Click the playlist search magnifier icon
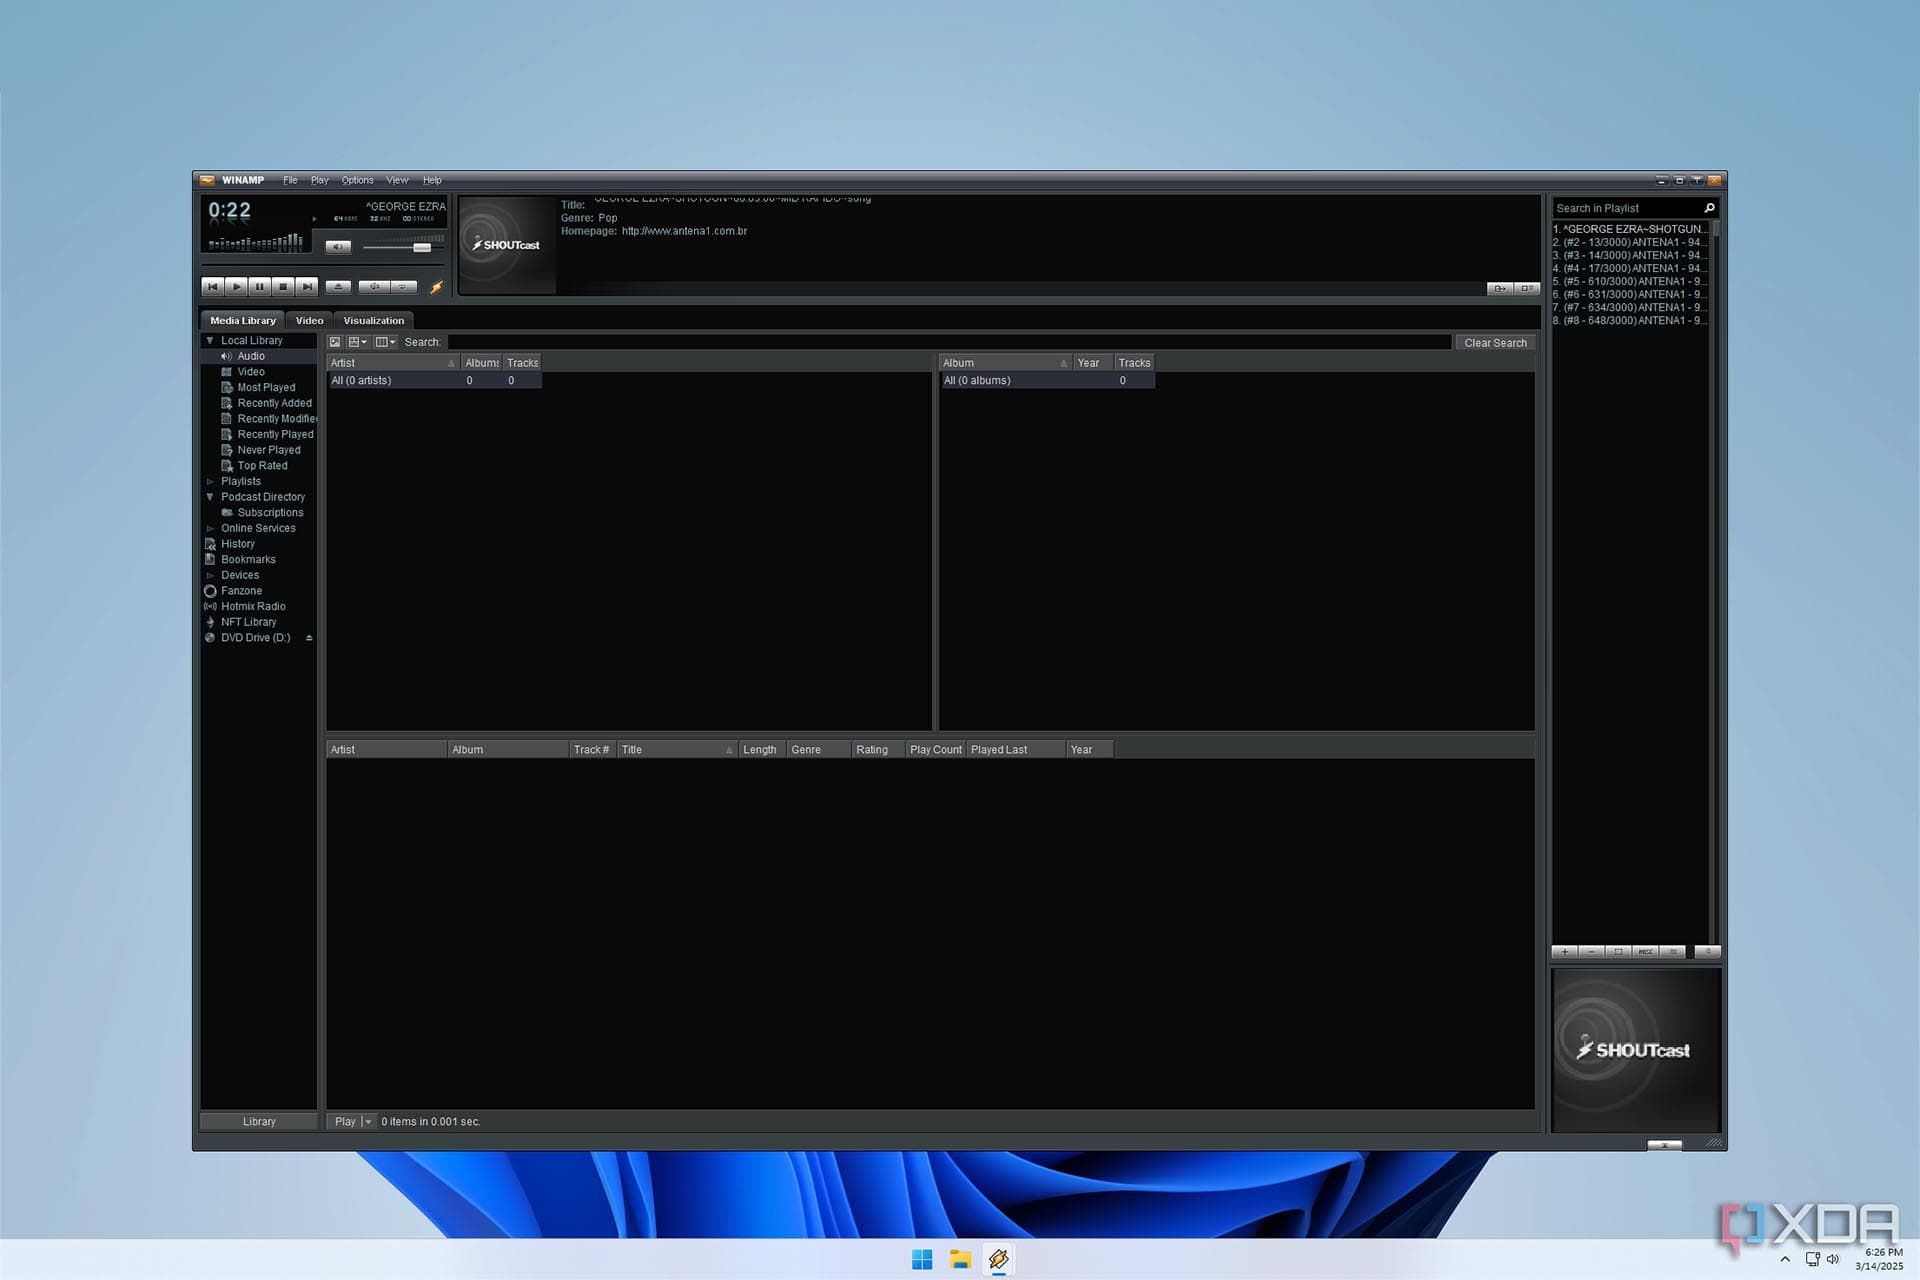Screen dimensions: 1920x1280 click(x=1709, y=208)
